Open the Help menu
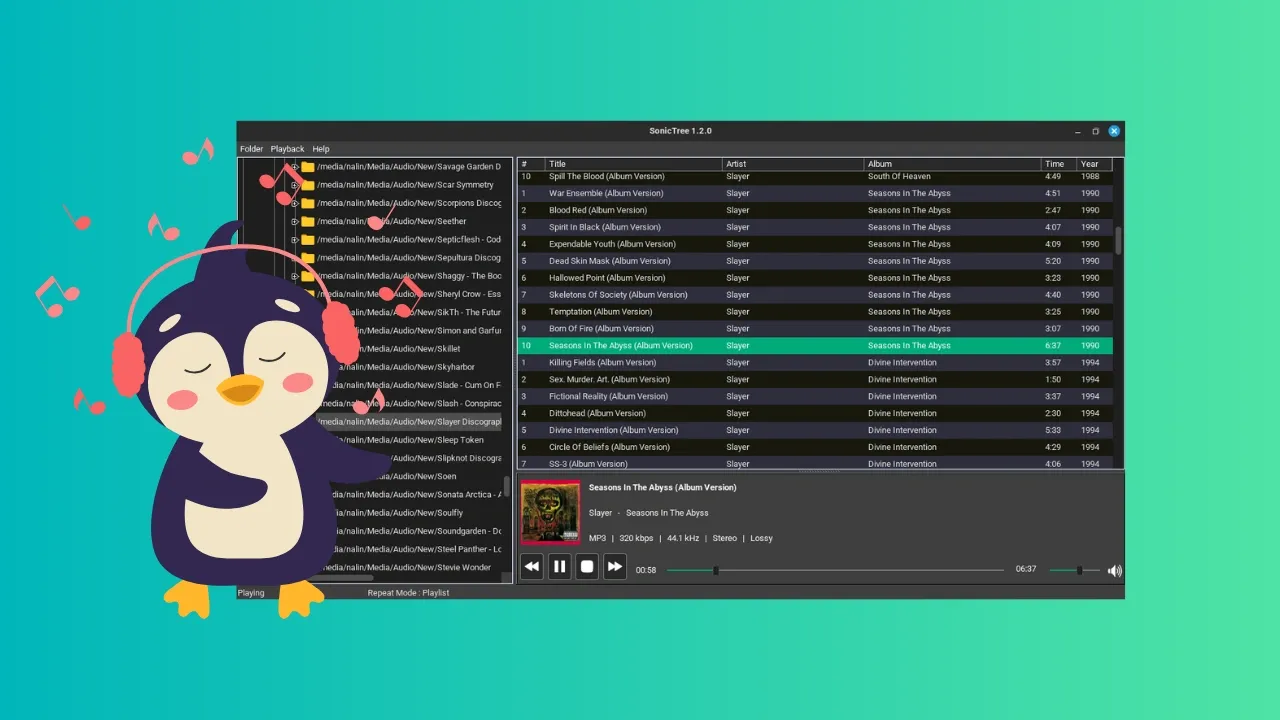The height and width of the screenshot is (720, 1280). pyautogui.click(x=320, y=149)
